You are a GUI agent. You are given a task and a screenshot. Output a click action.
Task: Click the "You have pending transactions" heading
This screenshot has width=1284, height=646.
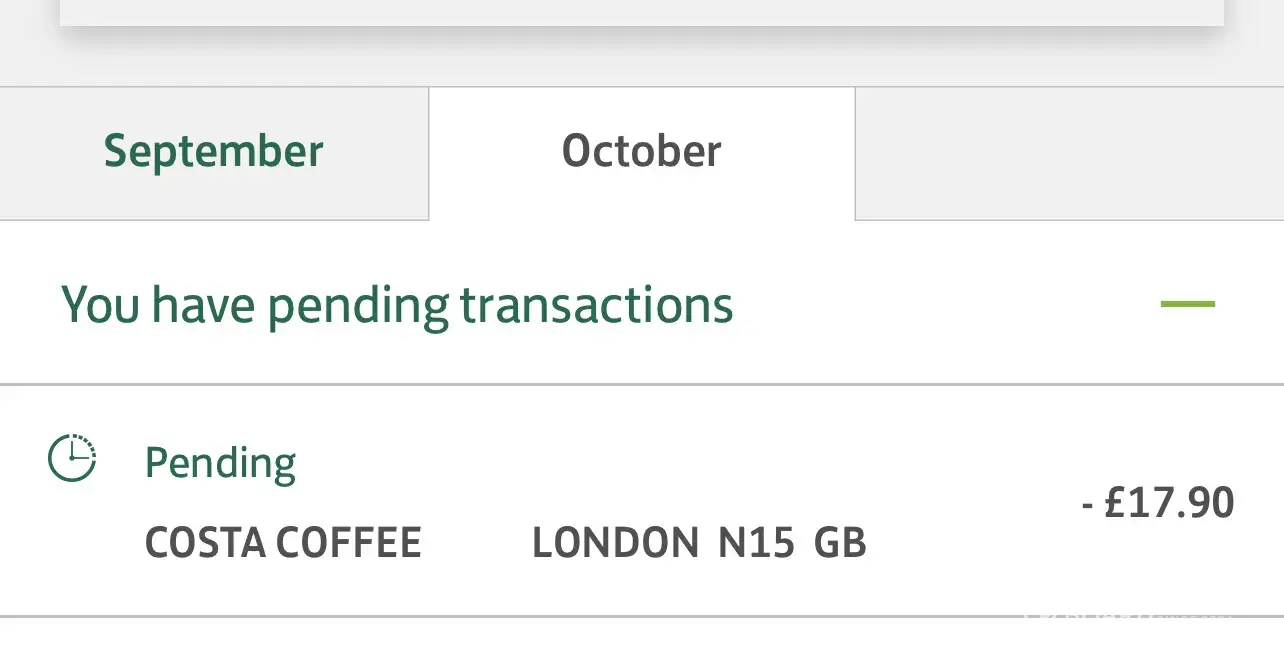[397, 304]
